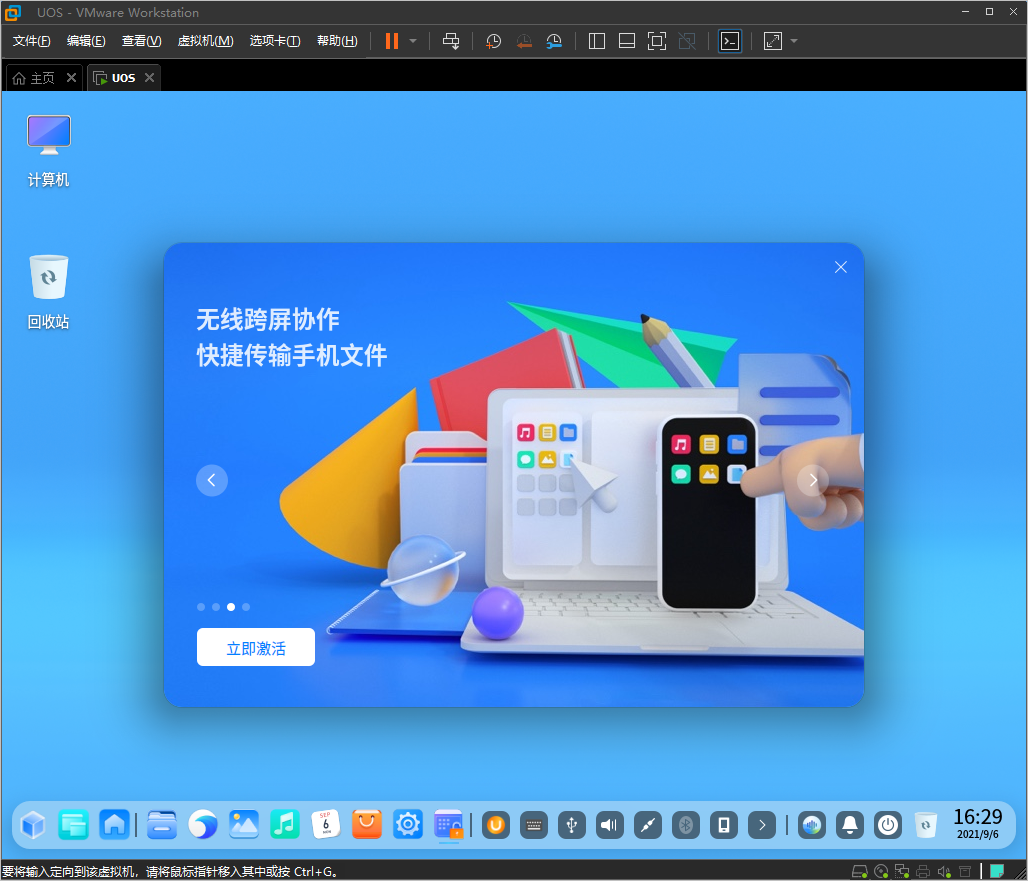Toggle the volume icon in the dock
This screenshot has width=1028, height=881.
(x=609, y=825)
